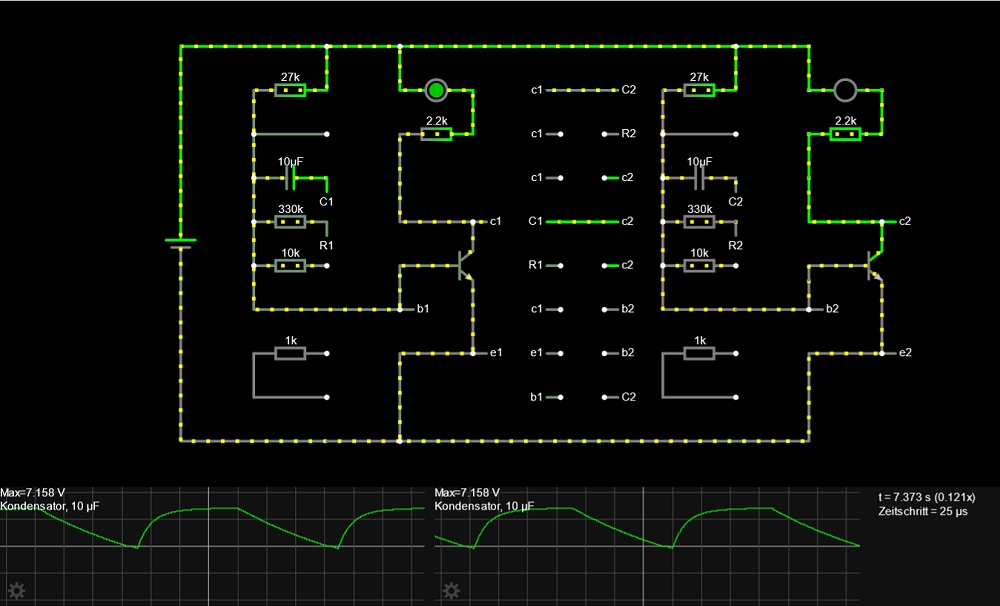Image resolution: width=1000 pixels, height=606 pixels.
Task: Toggle the switch between R1 and c2
Action: pyautogui.click(x=583, y=266)
